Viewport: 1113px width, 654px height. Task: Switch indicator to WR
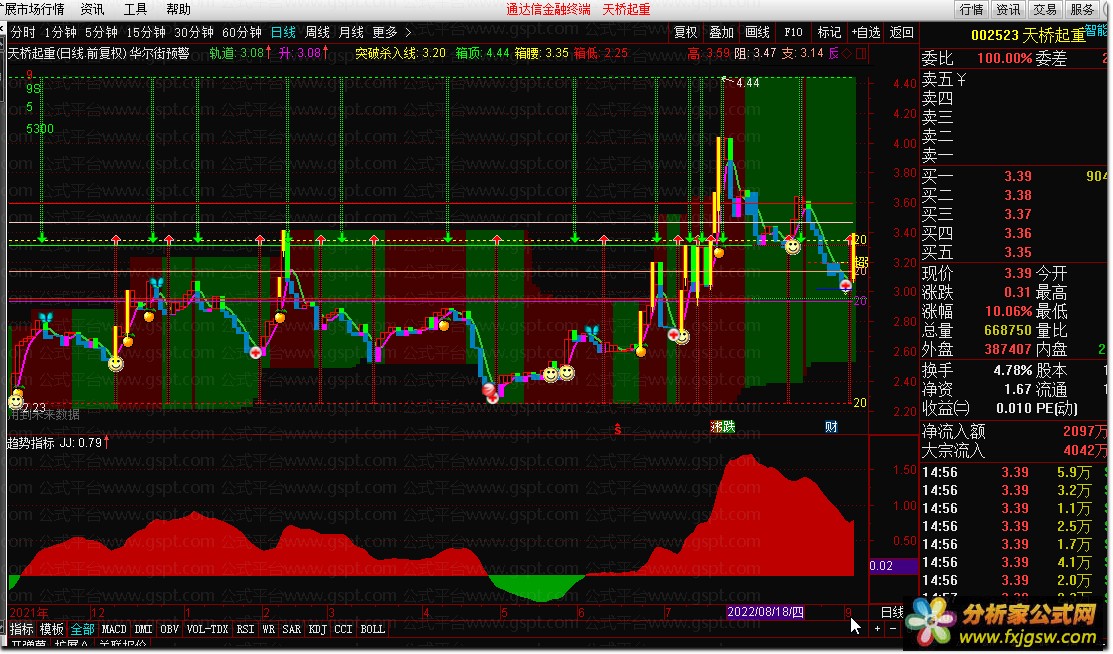268,629
